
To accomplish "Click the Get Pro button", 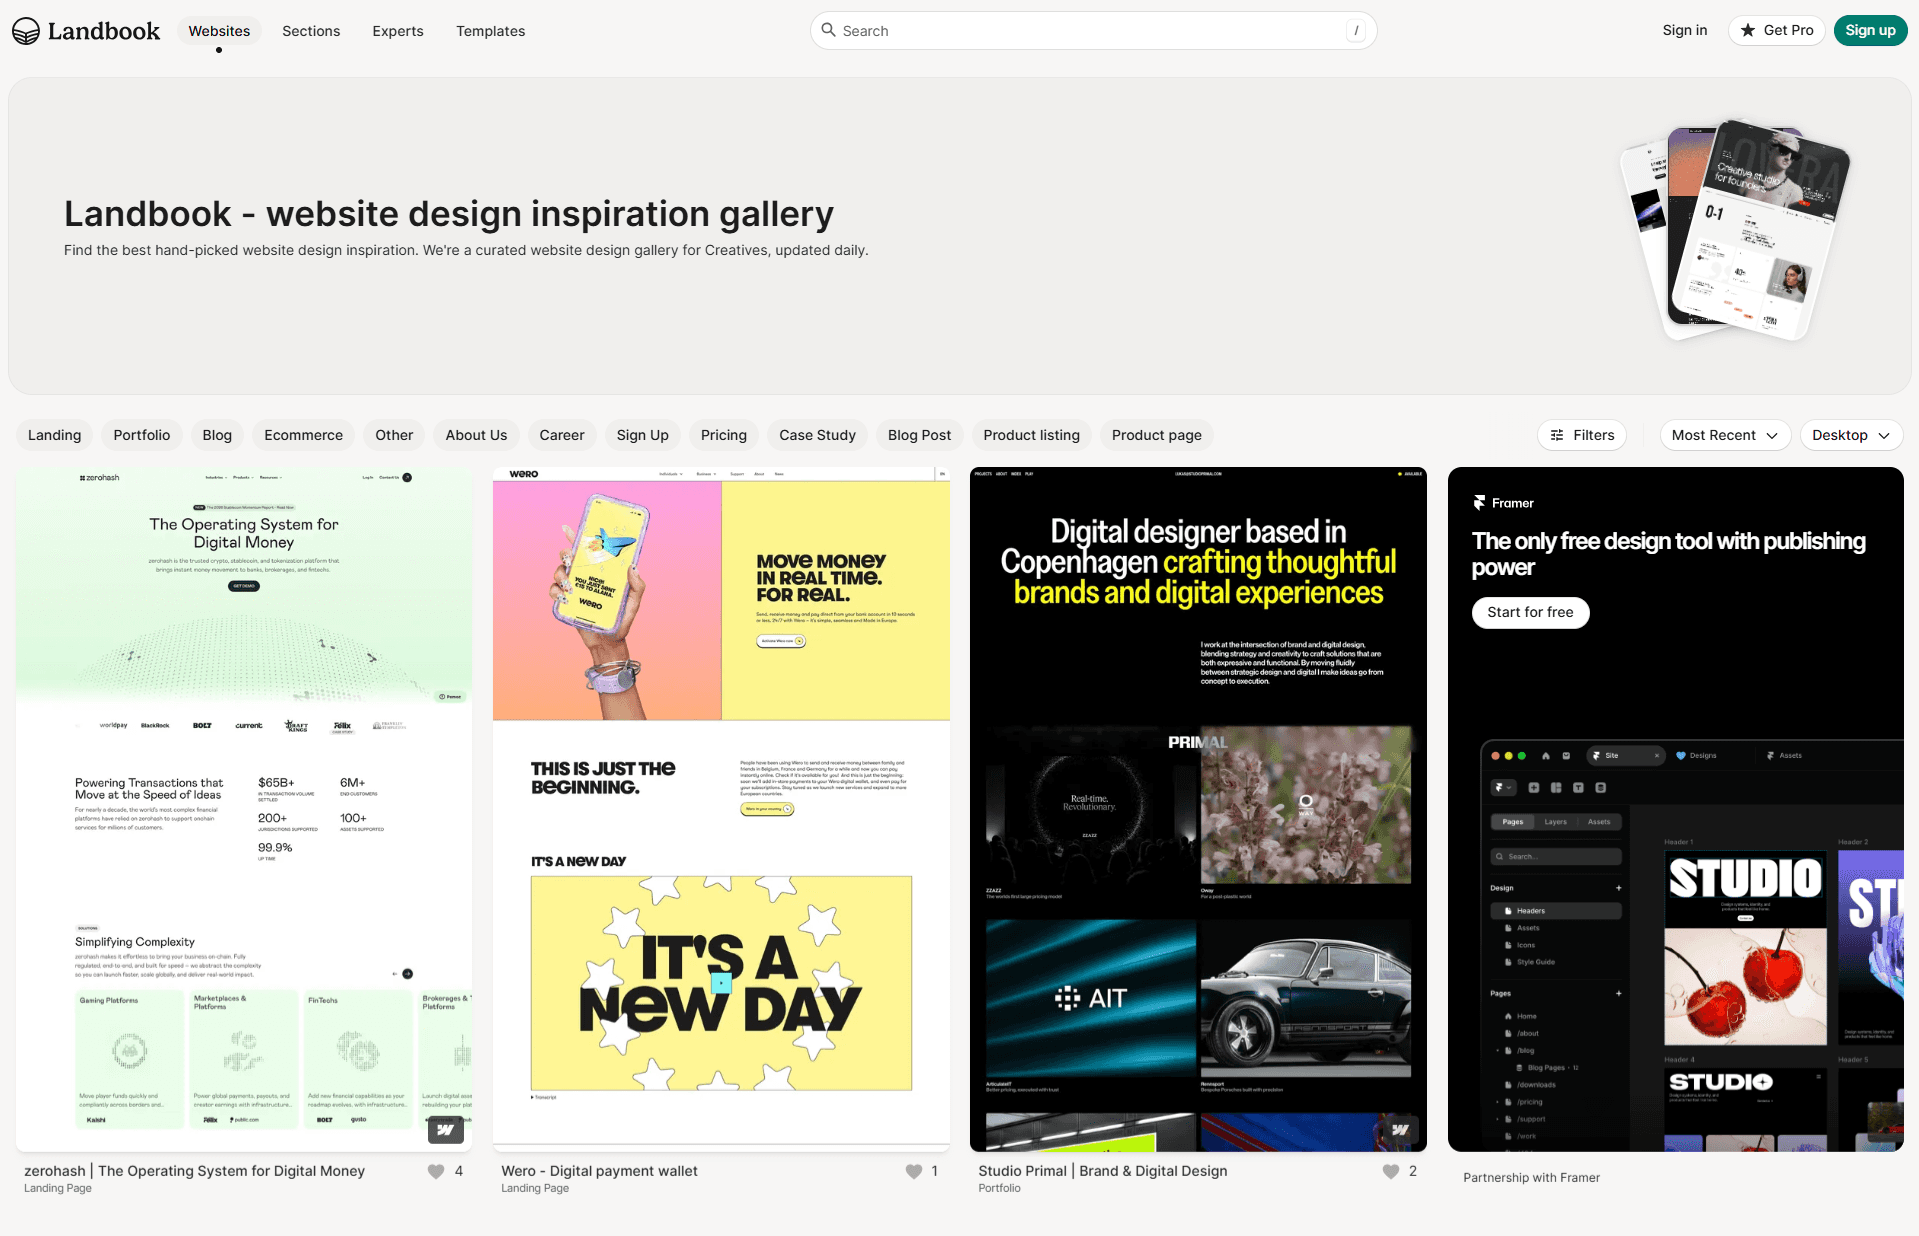I will pyautogui.click(x=1777, y=31).
